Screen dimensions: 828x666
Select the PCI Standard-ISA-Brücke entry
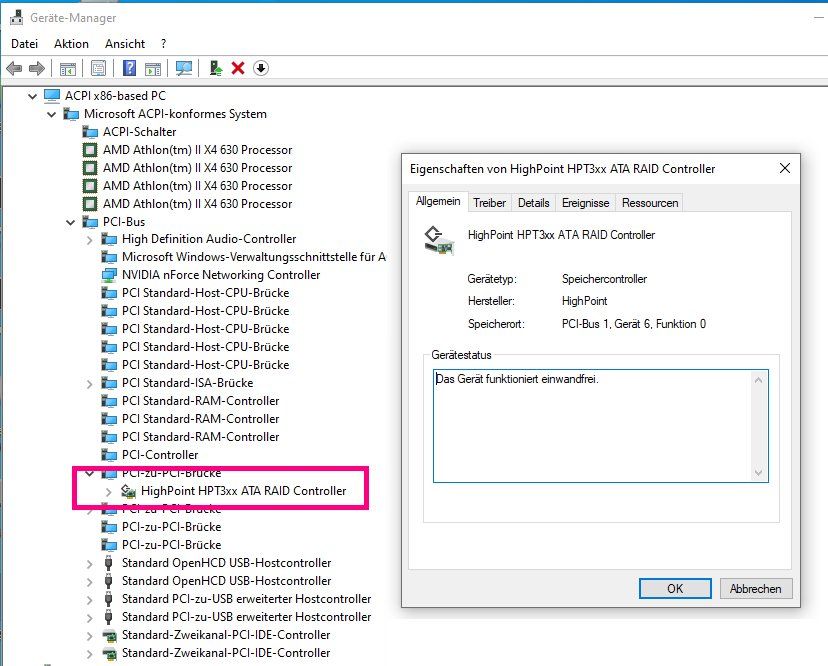pos(187,383)
